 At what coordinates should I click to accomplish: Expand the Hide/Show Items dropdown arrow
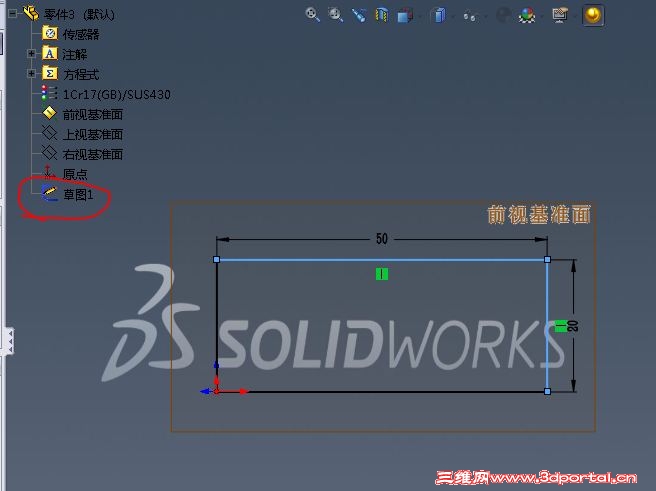point(485,17)
